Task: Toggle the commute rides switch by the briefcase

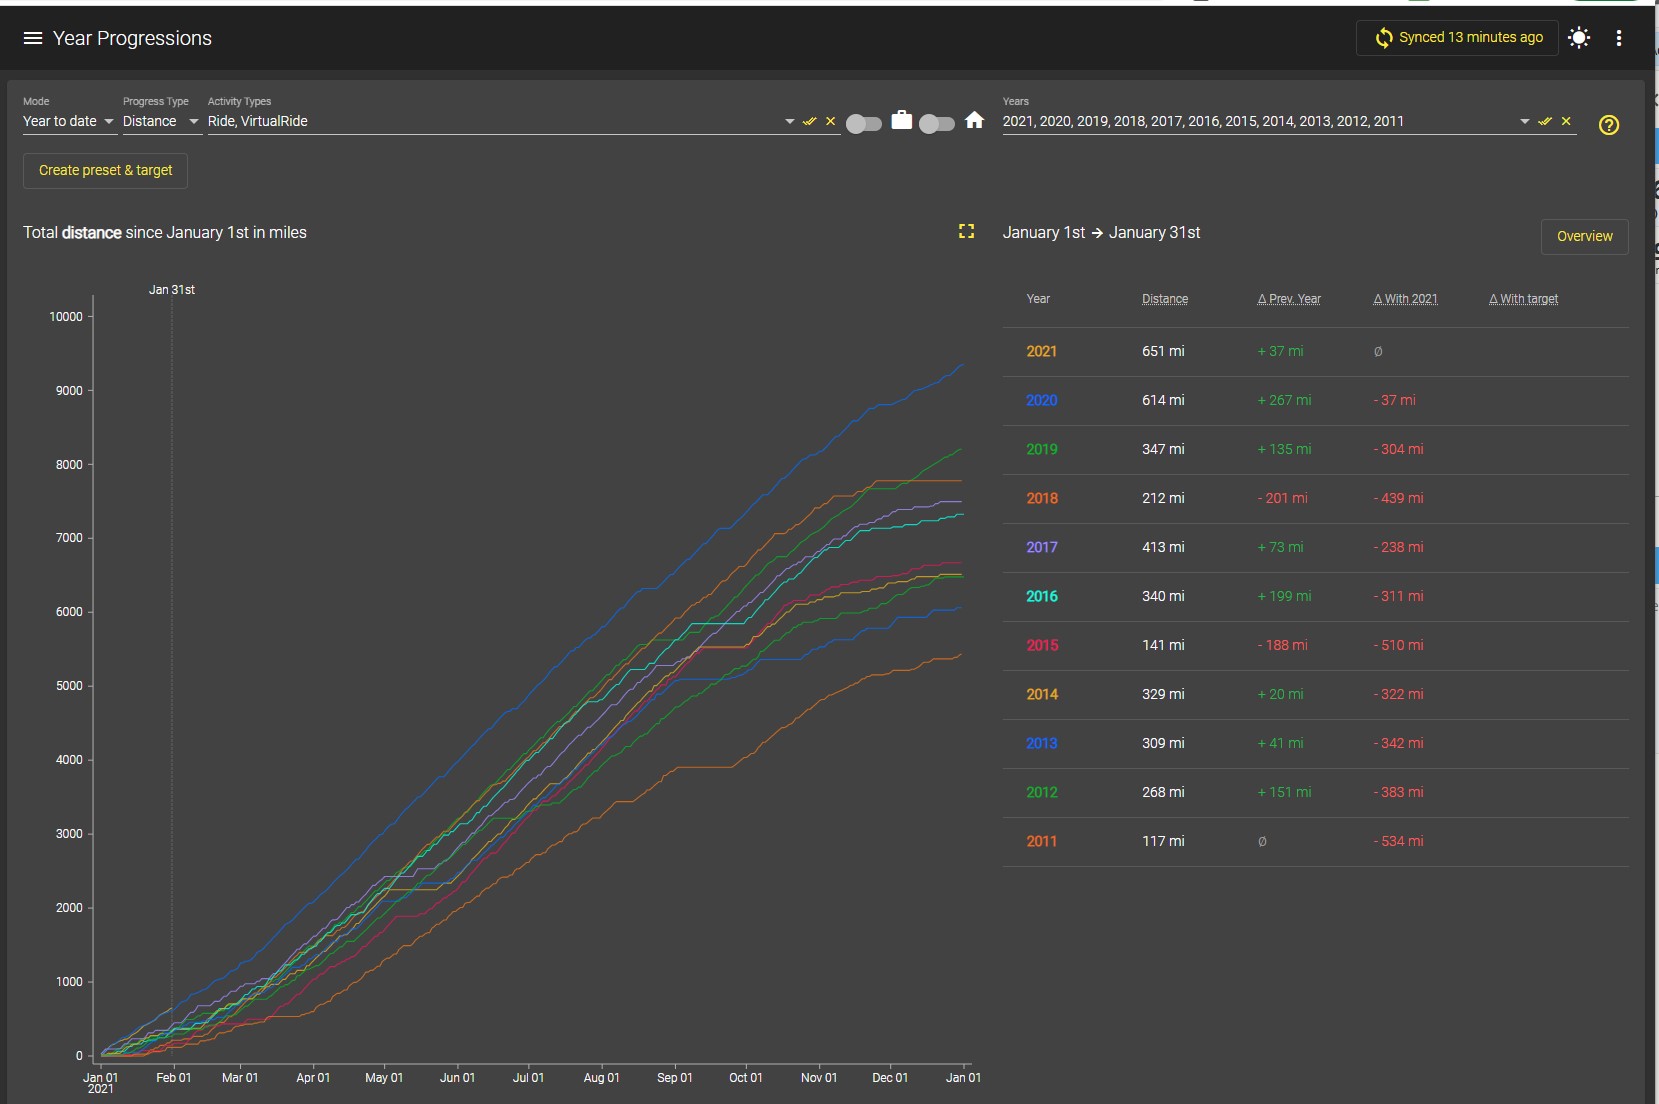Action: [x=864, y=124]
